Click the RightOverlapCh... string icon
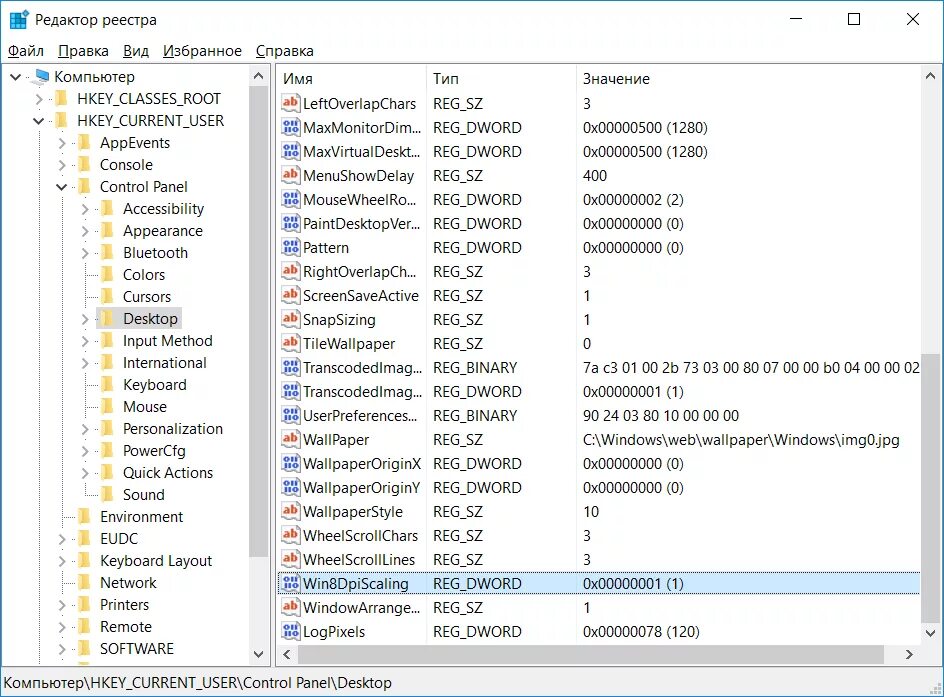Viewport: 944px width, 697px height. pos(291,271)
